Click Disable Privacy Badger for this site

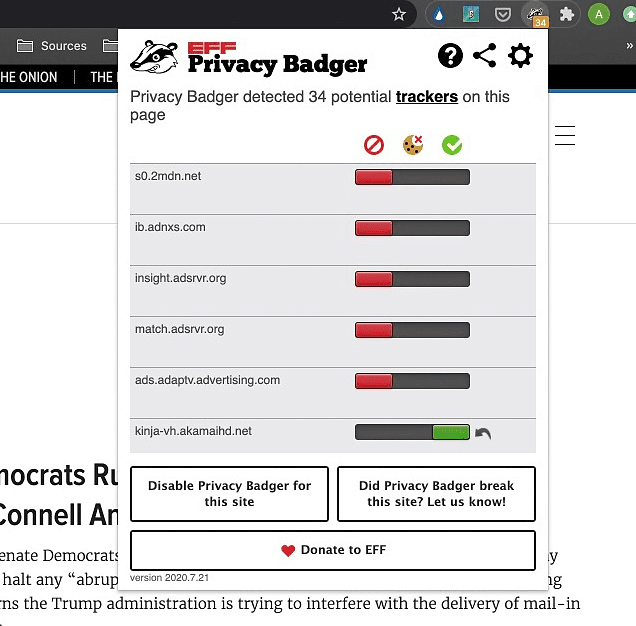coord(230,493)
